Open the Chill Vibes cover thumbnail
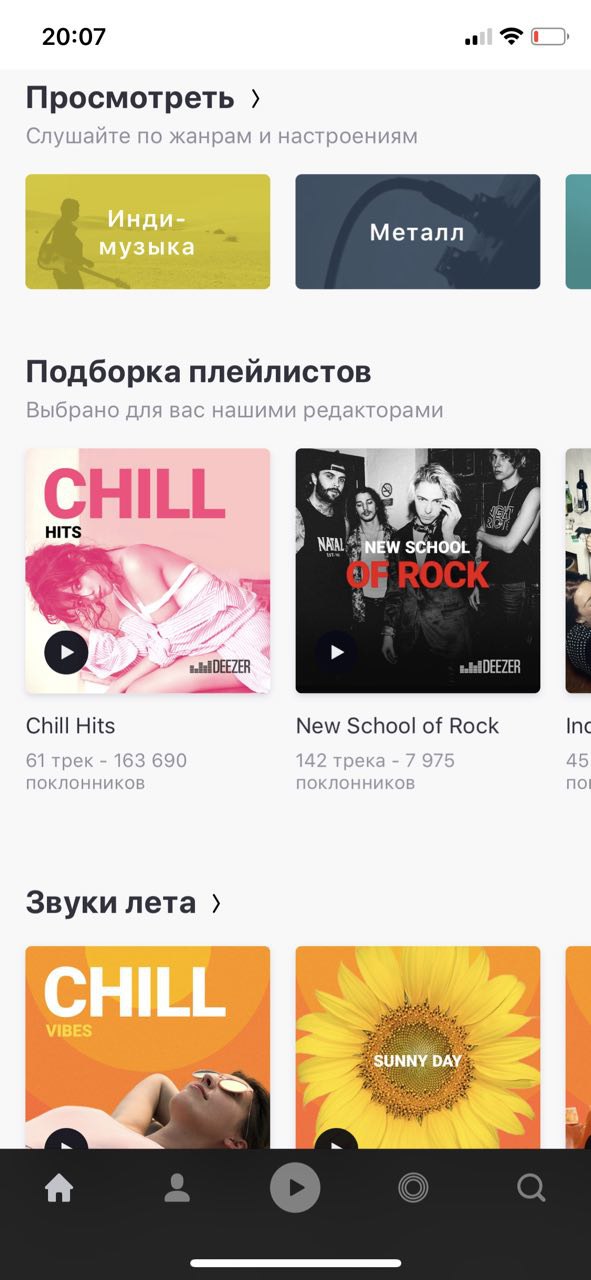Viewport: 591px width, 1280px height. pyautogui.click(x=147, y=1047)
